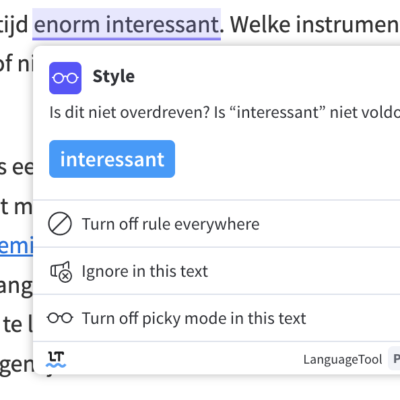Open the blue underlined "emi" link

(x=17, y=246)
